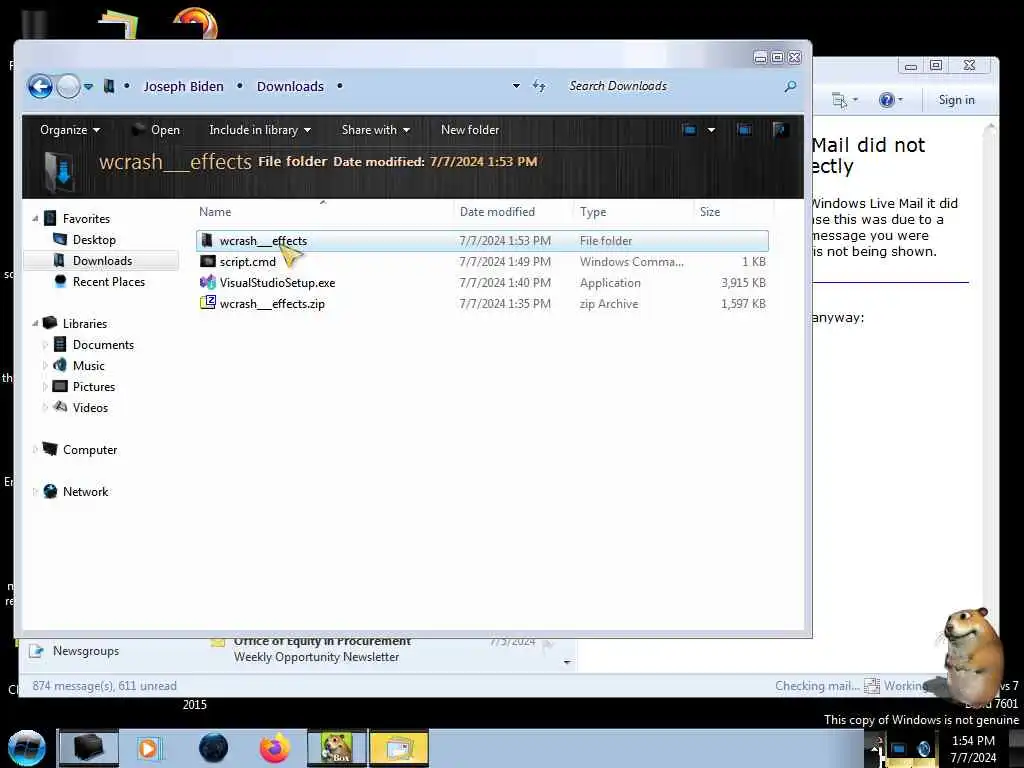The height and width of the screenshot is (768, 1024).
Task: Click the Back navigation arrow in Explorer
Action: [x=40, y=86]
